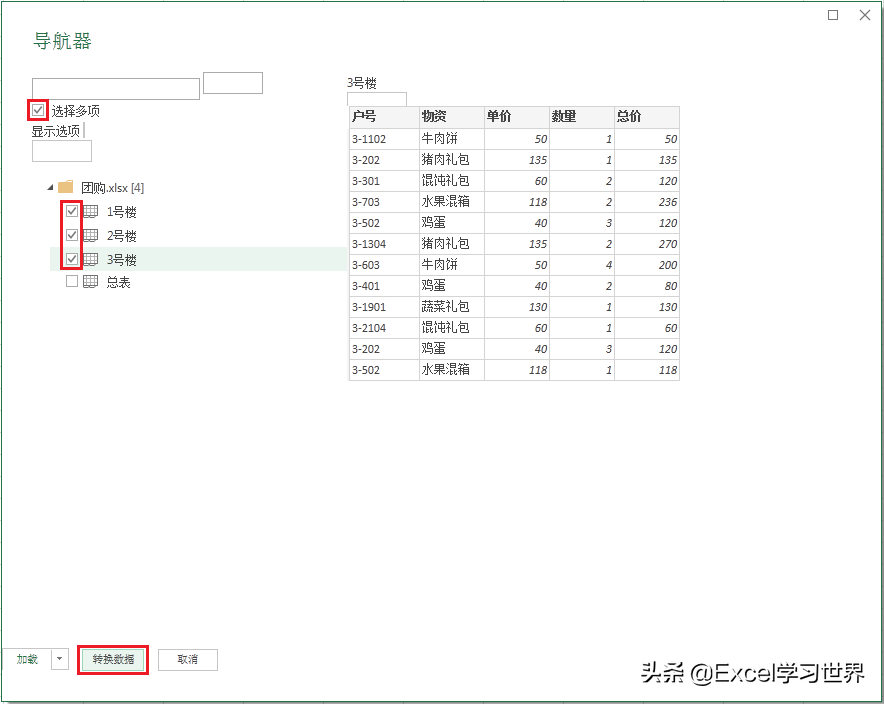Click the total price cell 236
Image resolution: width=884 pixels, height=704 pixels.
[647, 202]
